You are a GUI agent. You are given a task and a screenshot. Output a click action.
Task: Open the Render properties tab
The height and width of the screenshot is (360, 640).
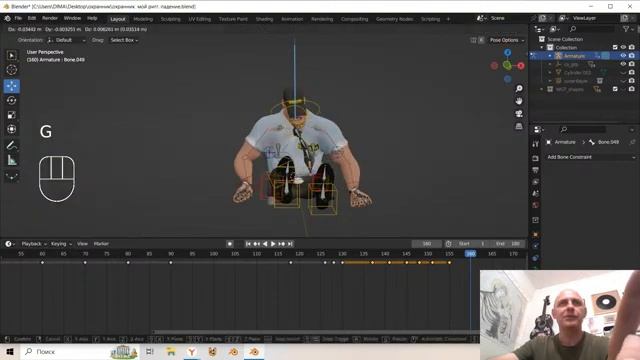point(536,158)
